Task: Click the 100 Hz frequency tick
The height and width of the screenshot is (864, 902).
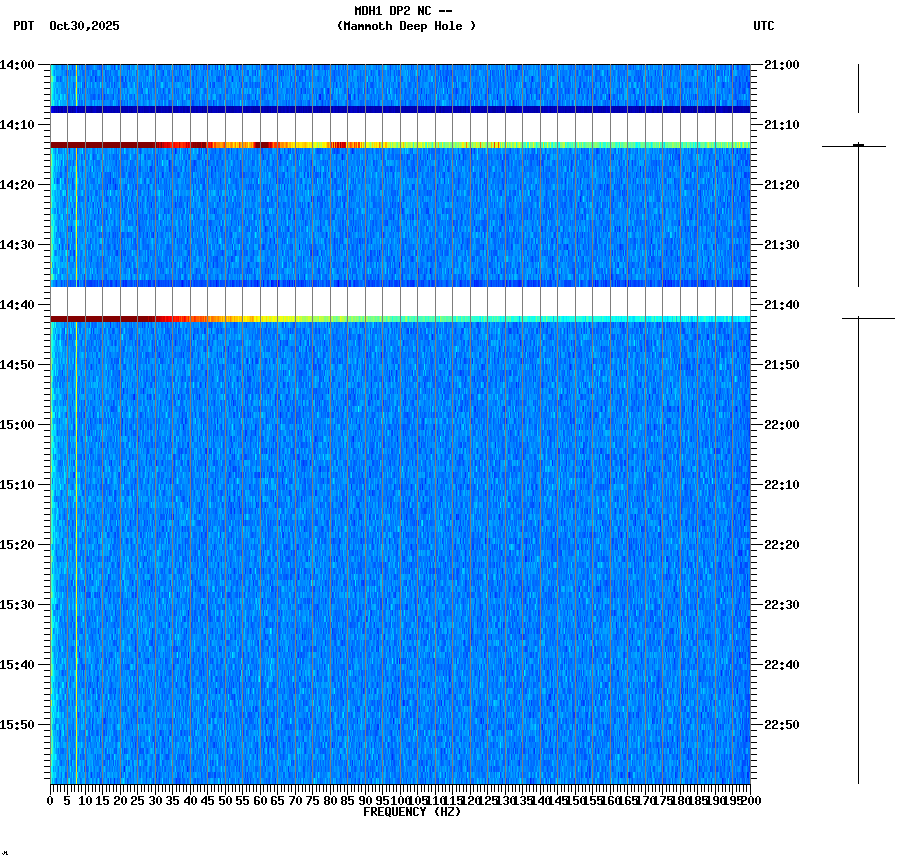Action: point(399,800)
